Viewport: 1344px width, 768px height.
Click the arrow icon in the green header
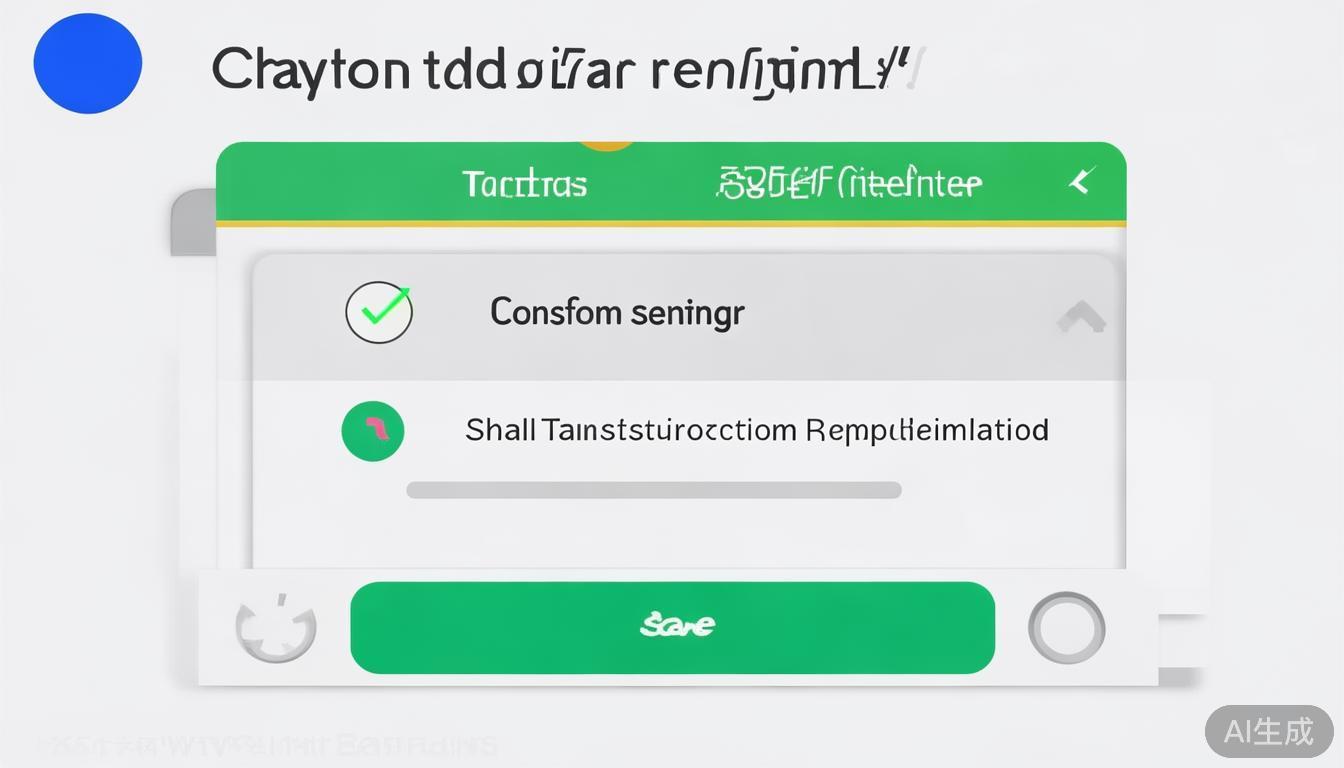(1081, 181)
